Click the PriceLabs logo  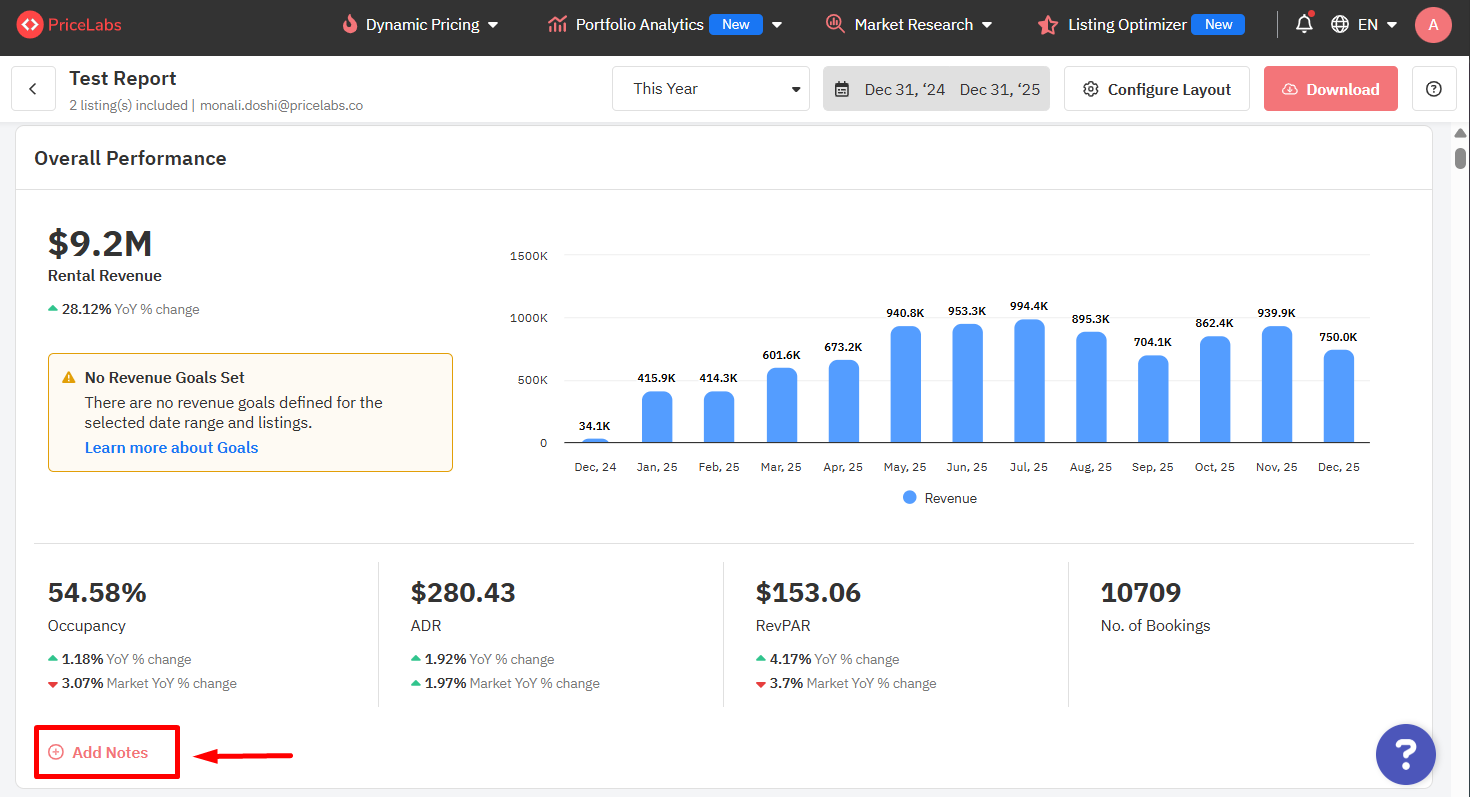[x=69, y=25]
